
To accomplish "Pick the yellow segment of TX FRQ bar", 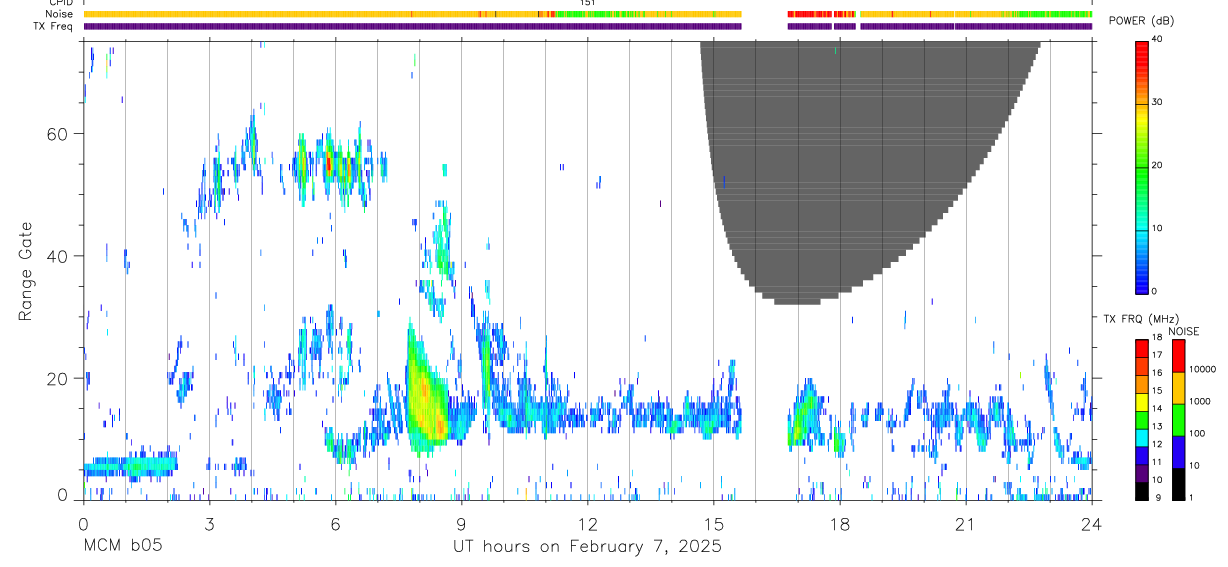I will [x=1142, y=402].
